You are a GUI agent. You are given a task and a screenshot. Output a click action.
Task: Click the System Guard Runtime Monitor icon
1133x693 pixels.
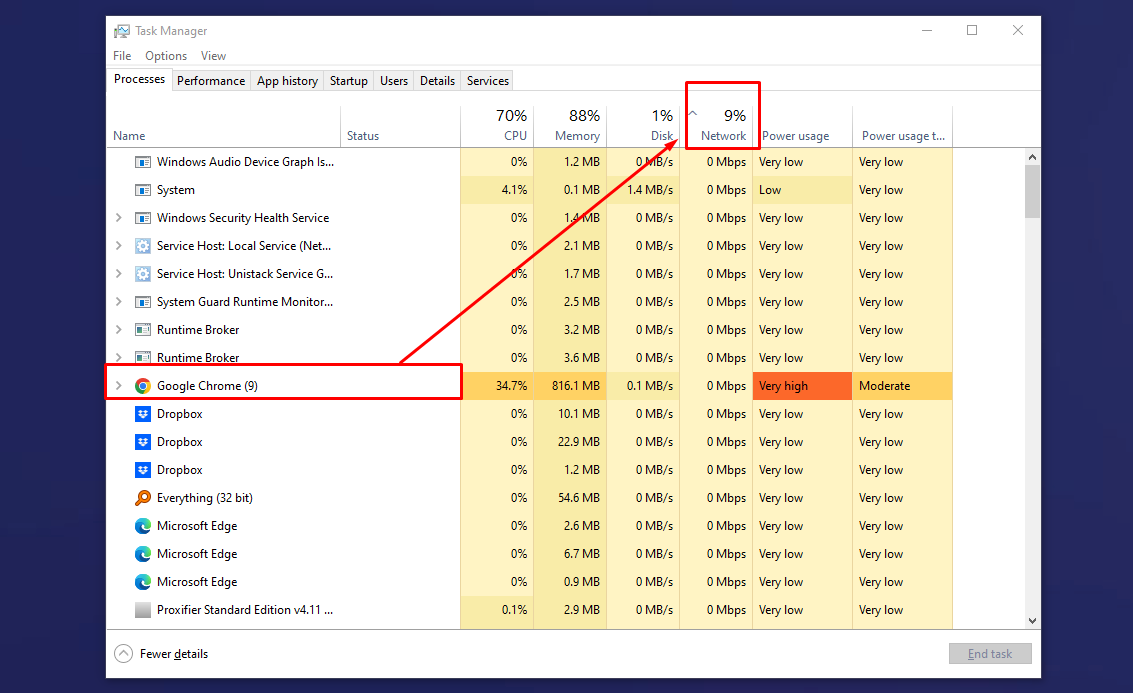[x=143, y=302]
